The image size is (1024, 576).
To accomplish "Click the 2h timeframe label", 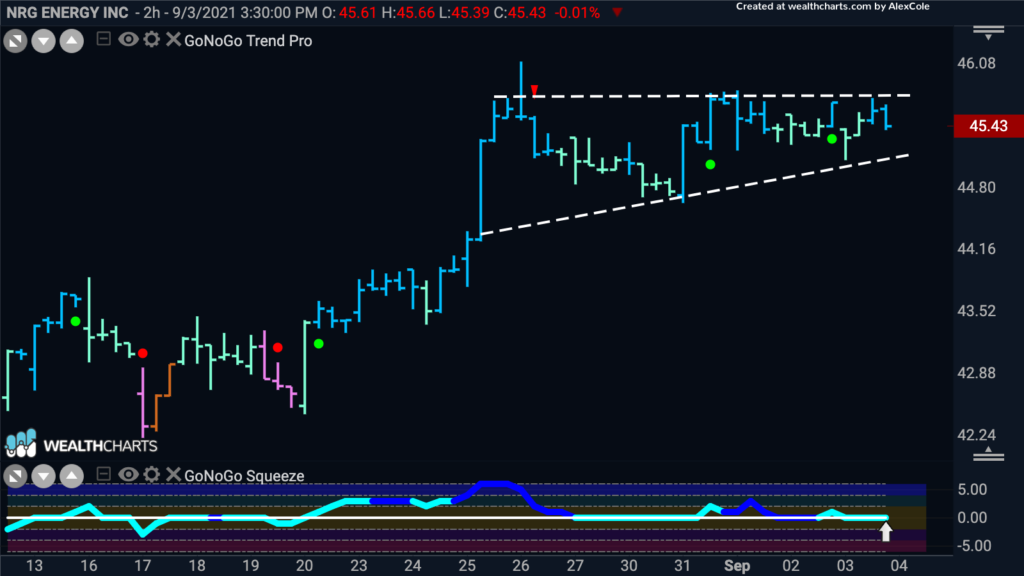I will click(x=152, y=12).
